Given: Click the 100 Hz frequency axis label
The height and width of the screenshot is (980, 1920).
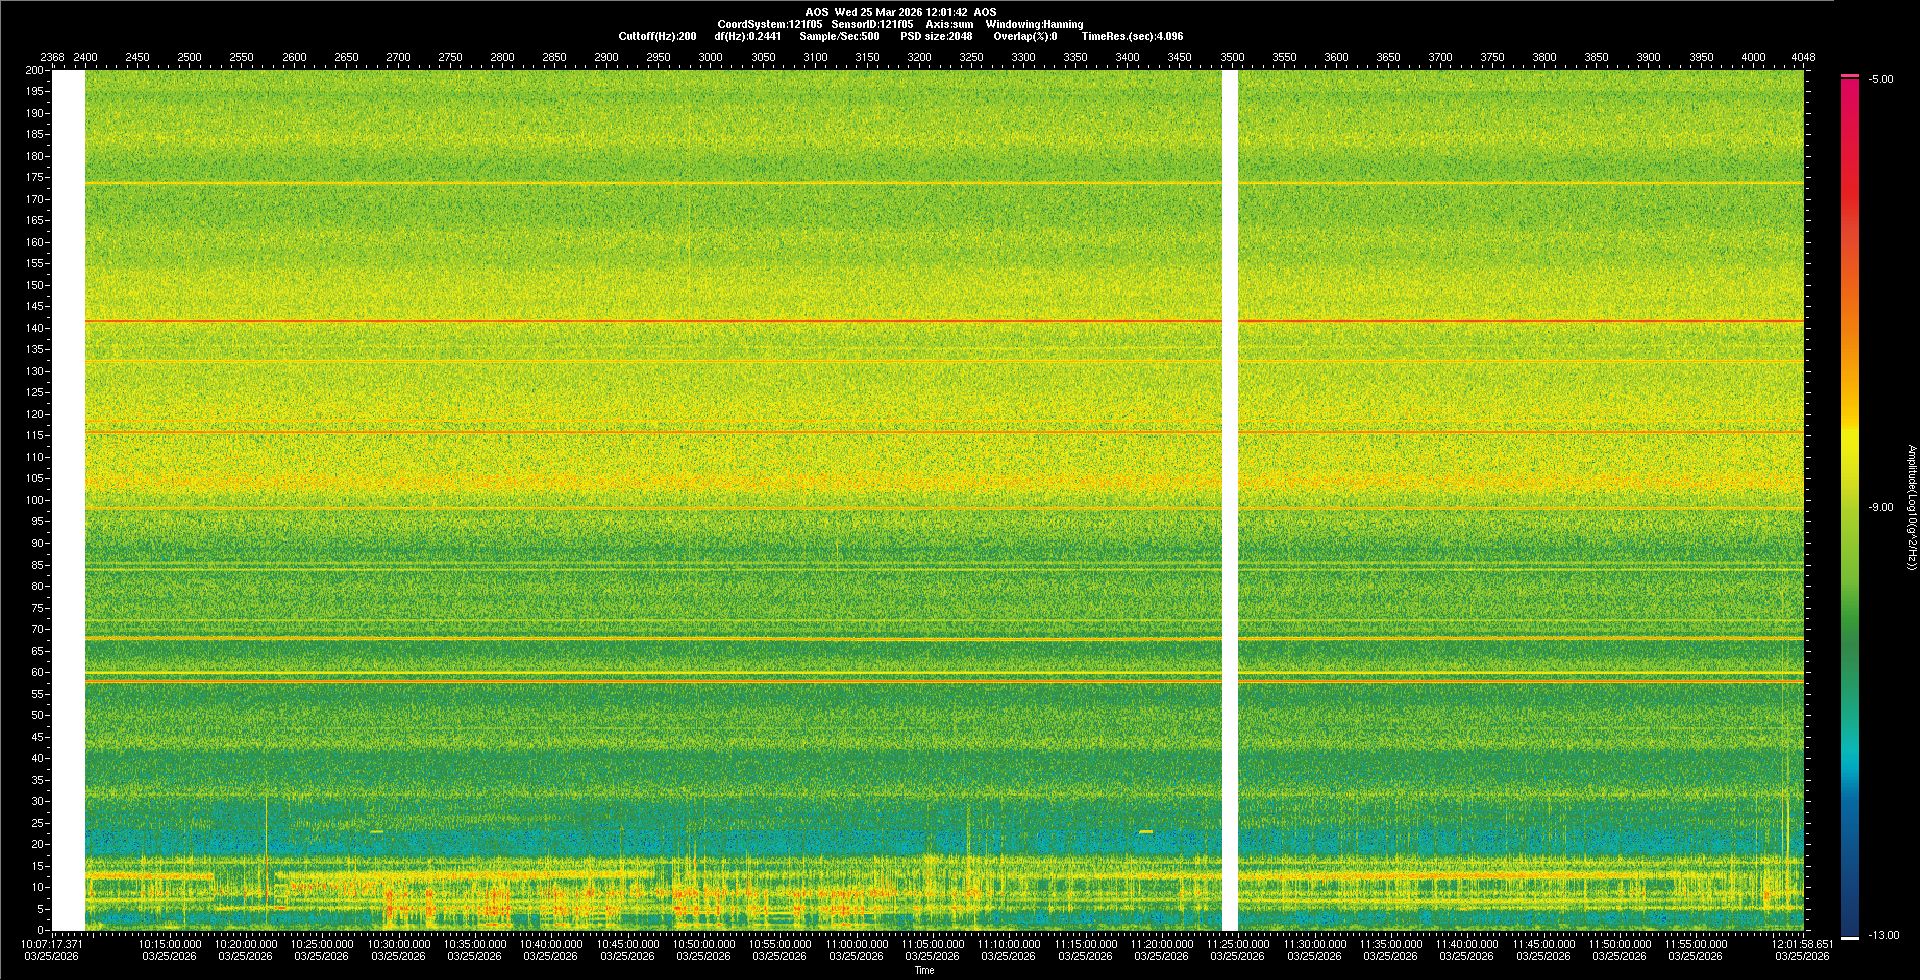Looking at the screenshot, I should [x=34, y=500].
